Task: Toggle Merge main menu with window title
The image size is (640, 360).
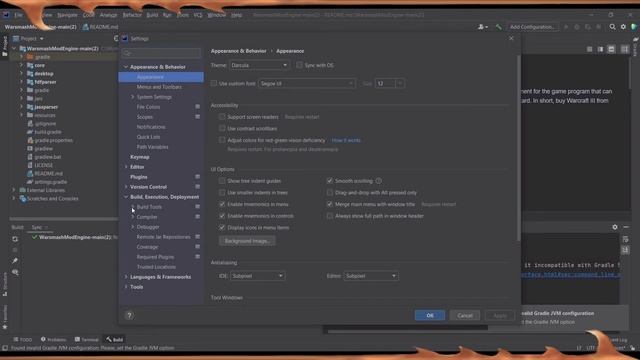Action: point(330,204)
